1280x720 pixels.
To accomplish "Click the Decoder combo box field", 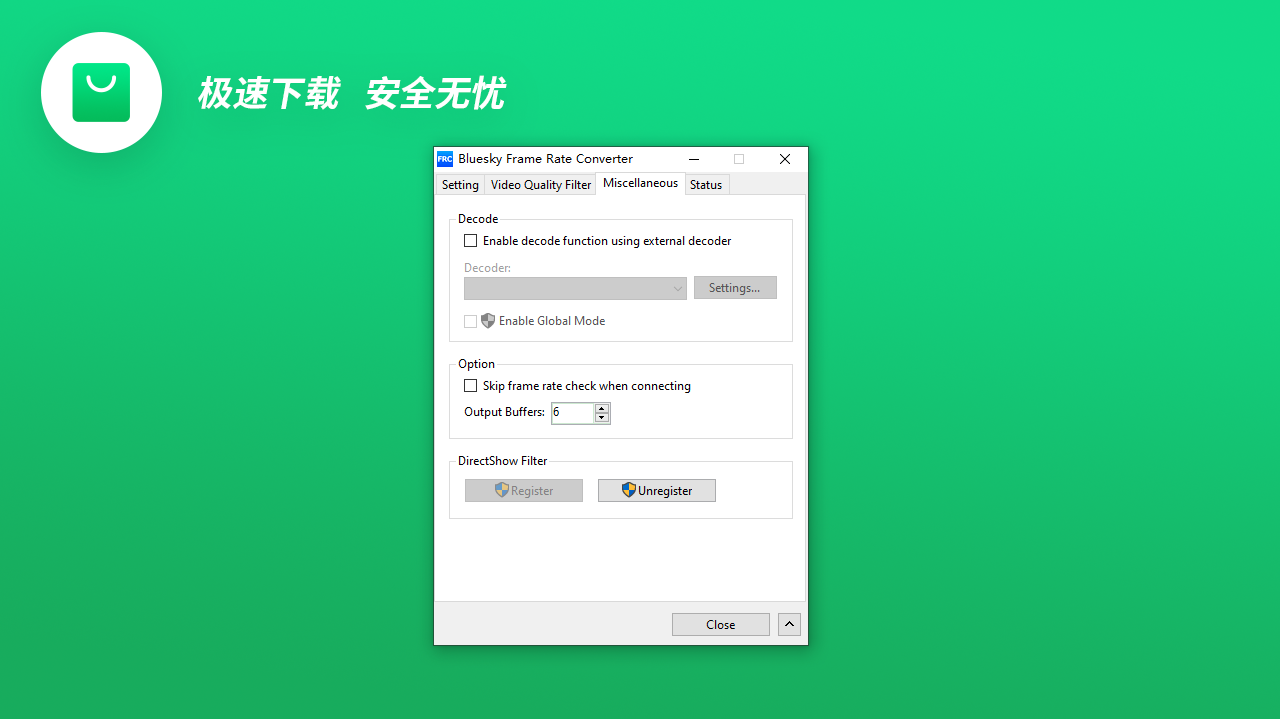I will pyautogui.click(x=570, y=287).
